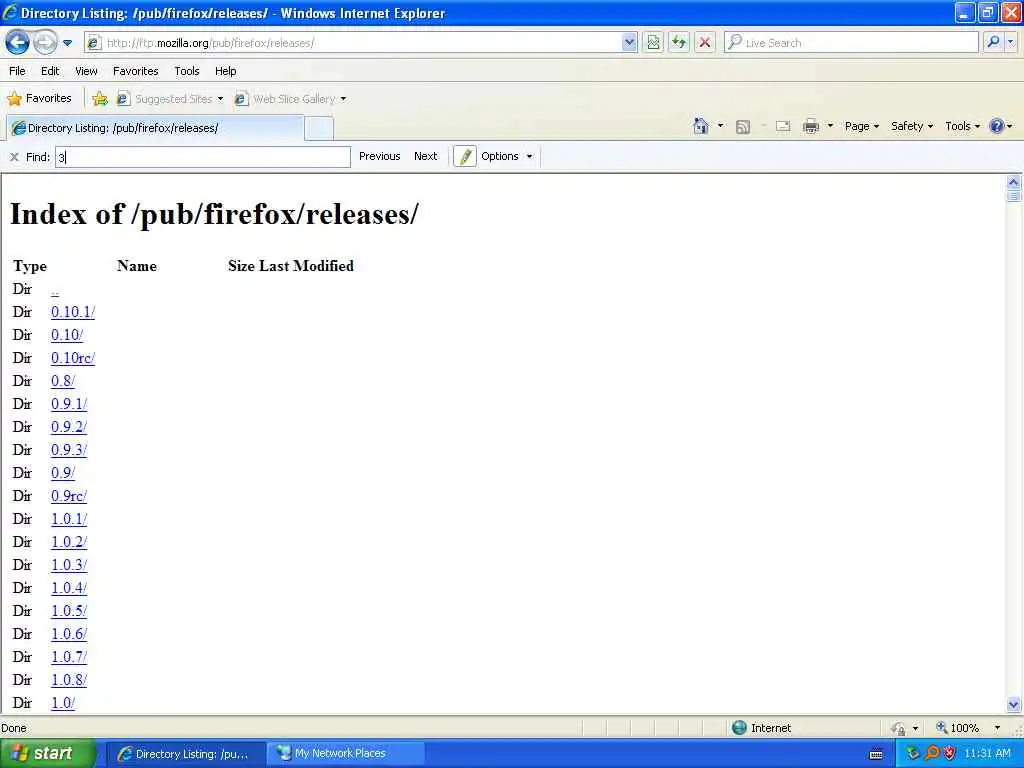Open the 0.10.1/ directory link

tap(73, 312)
